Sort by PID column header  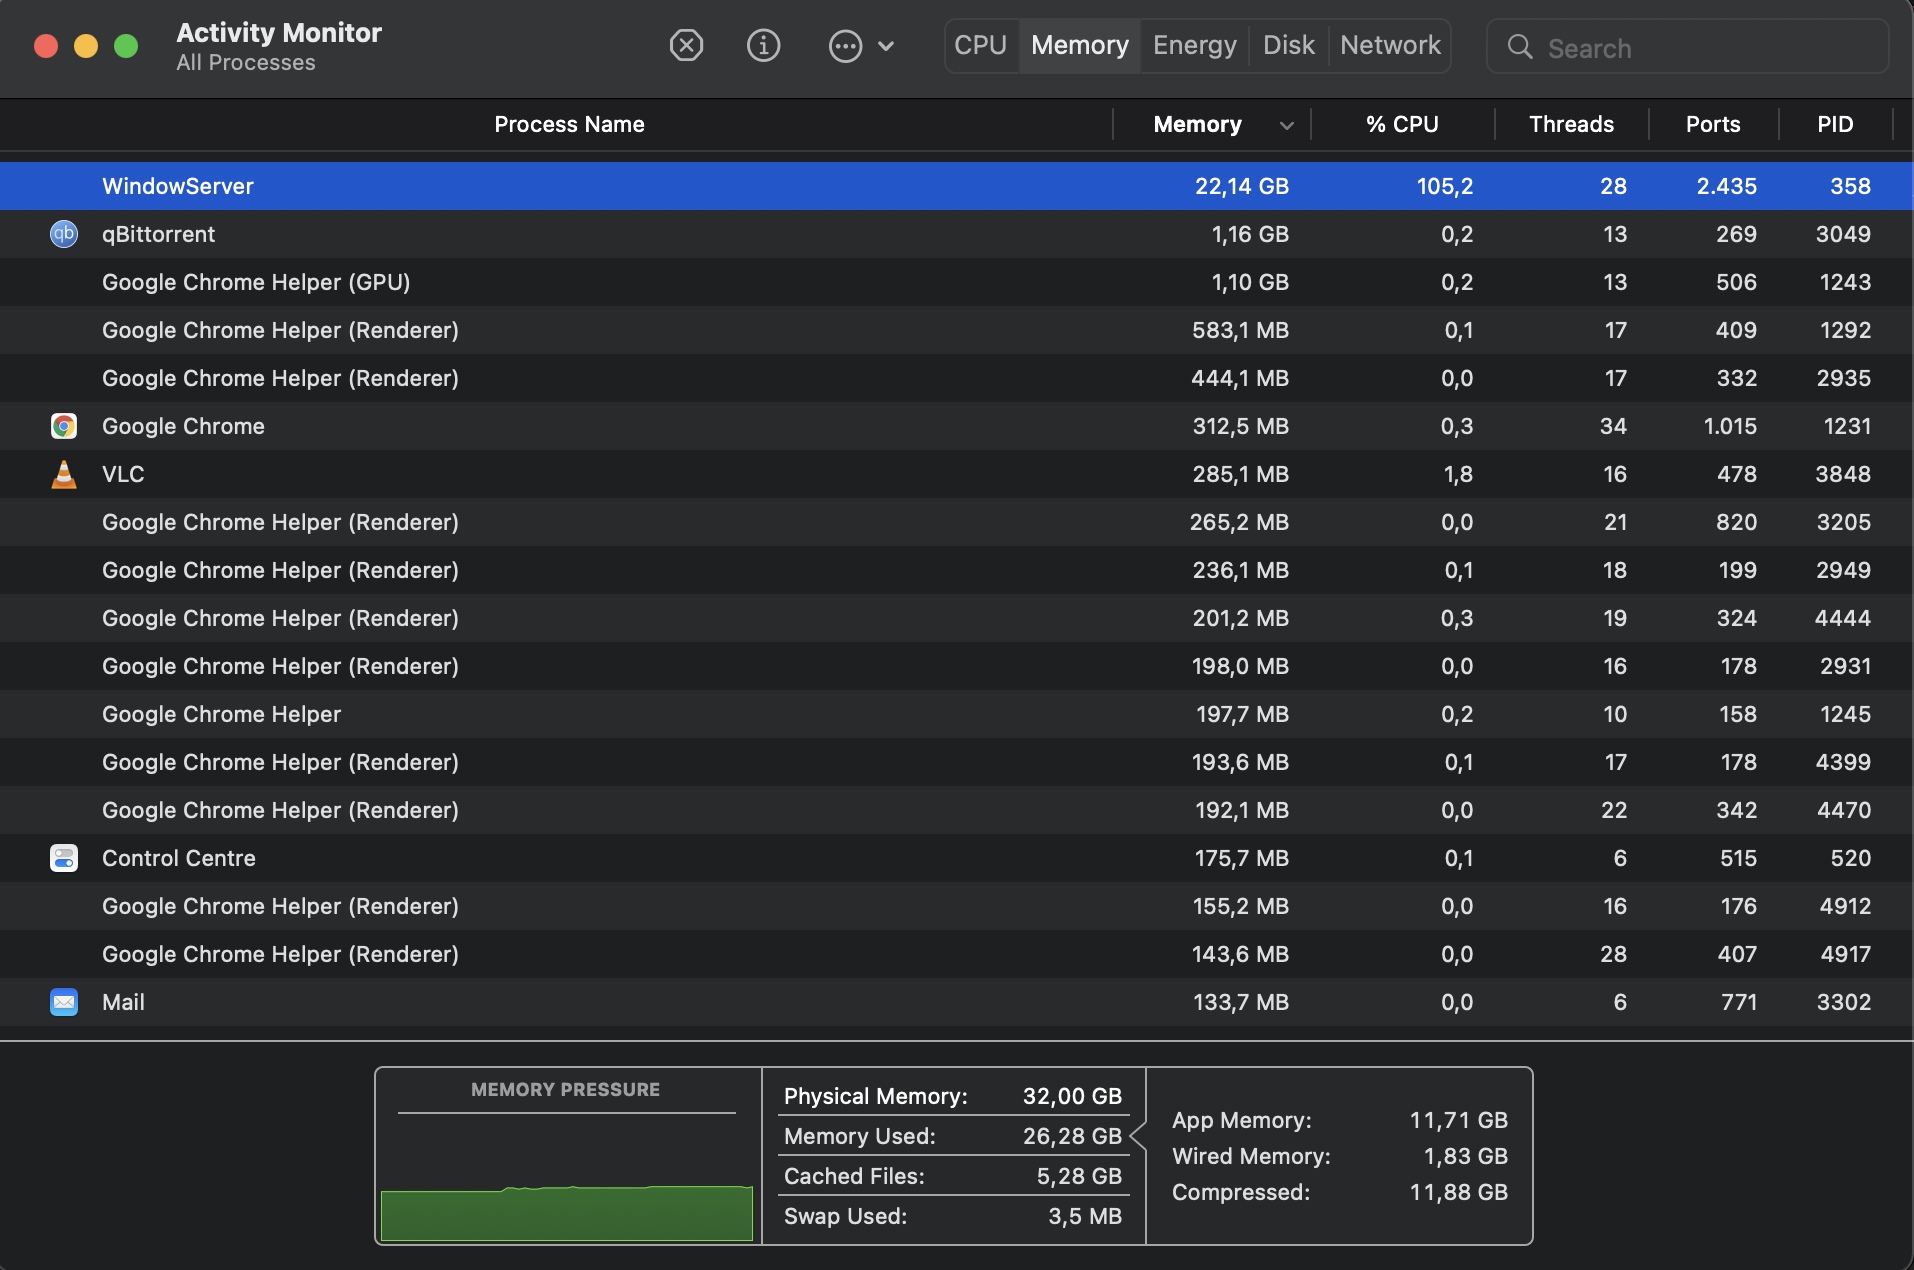click(1835, 124)
